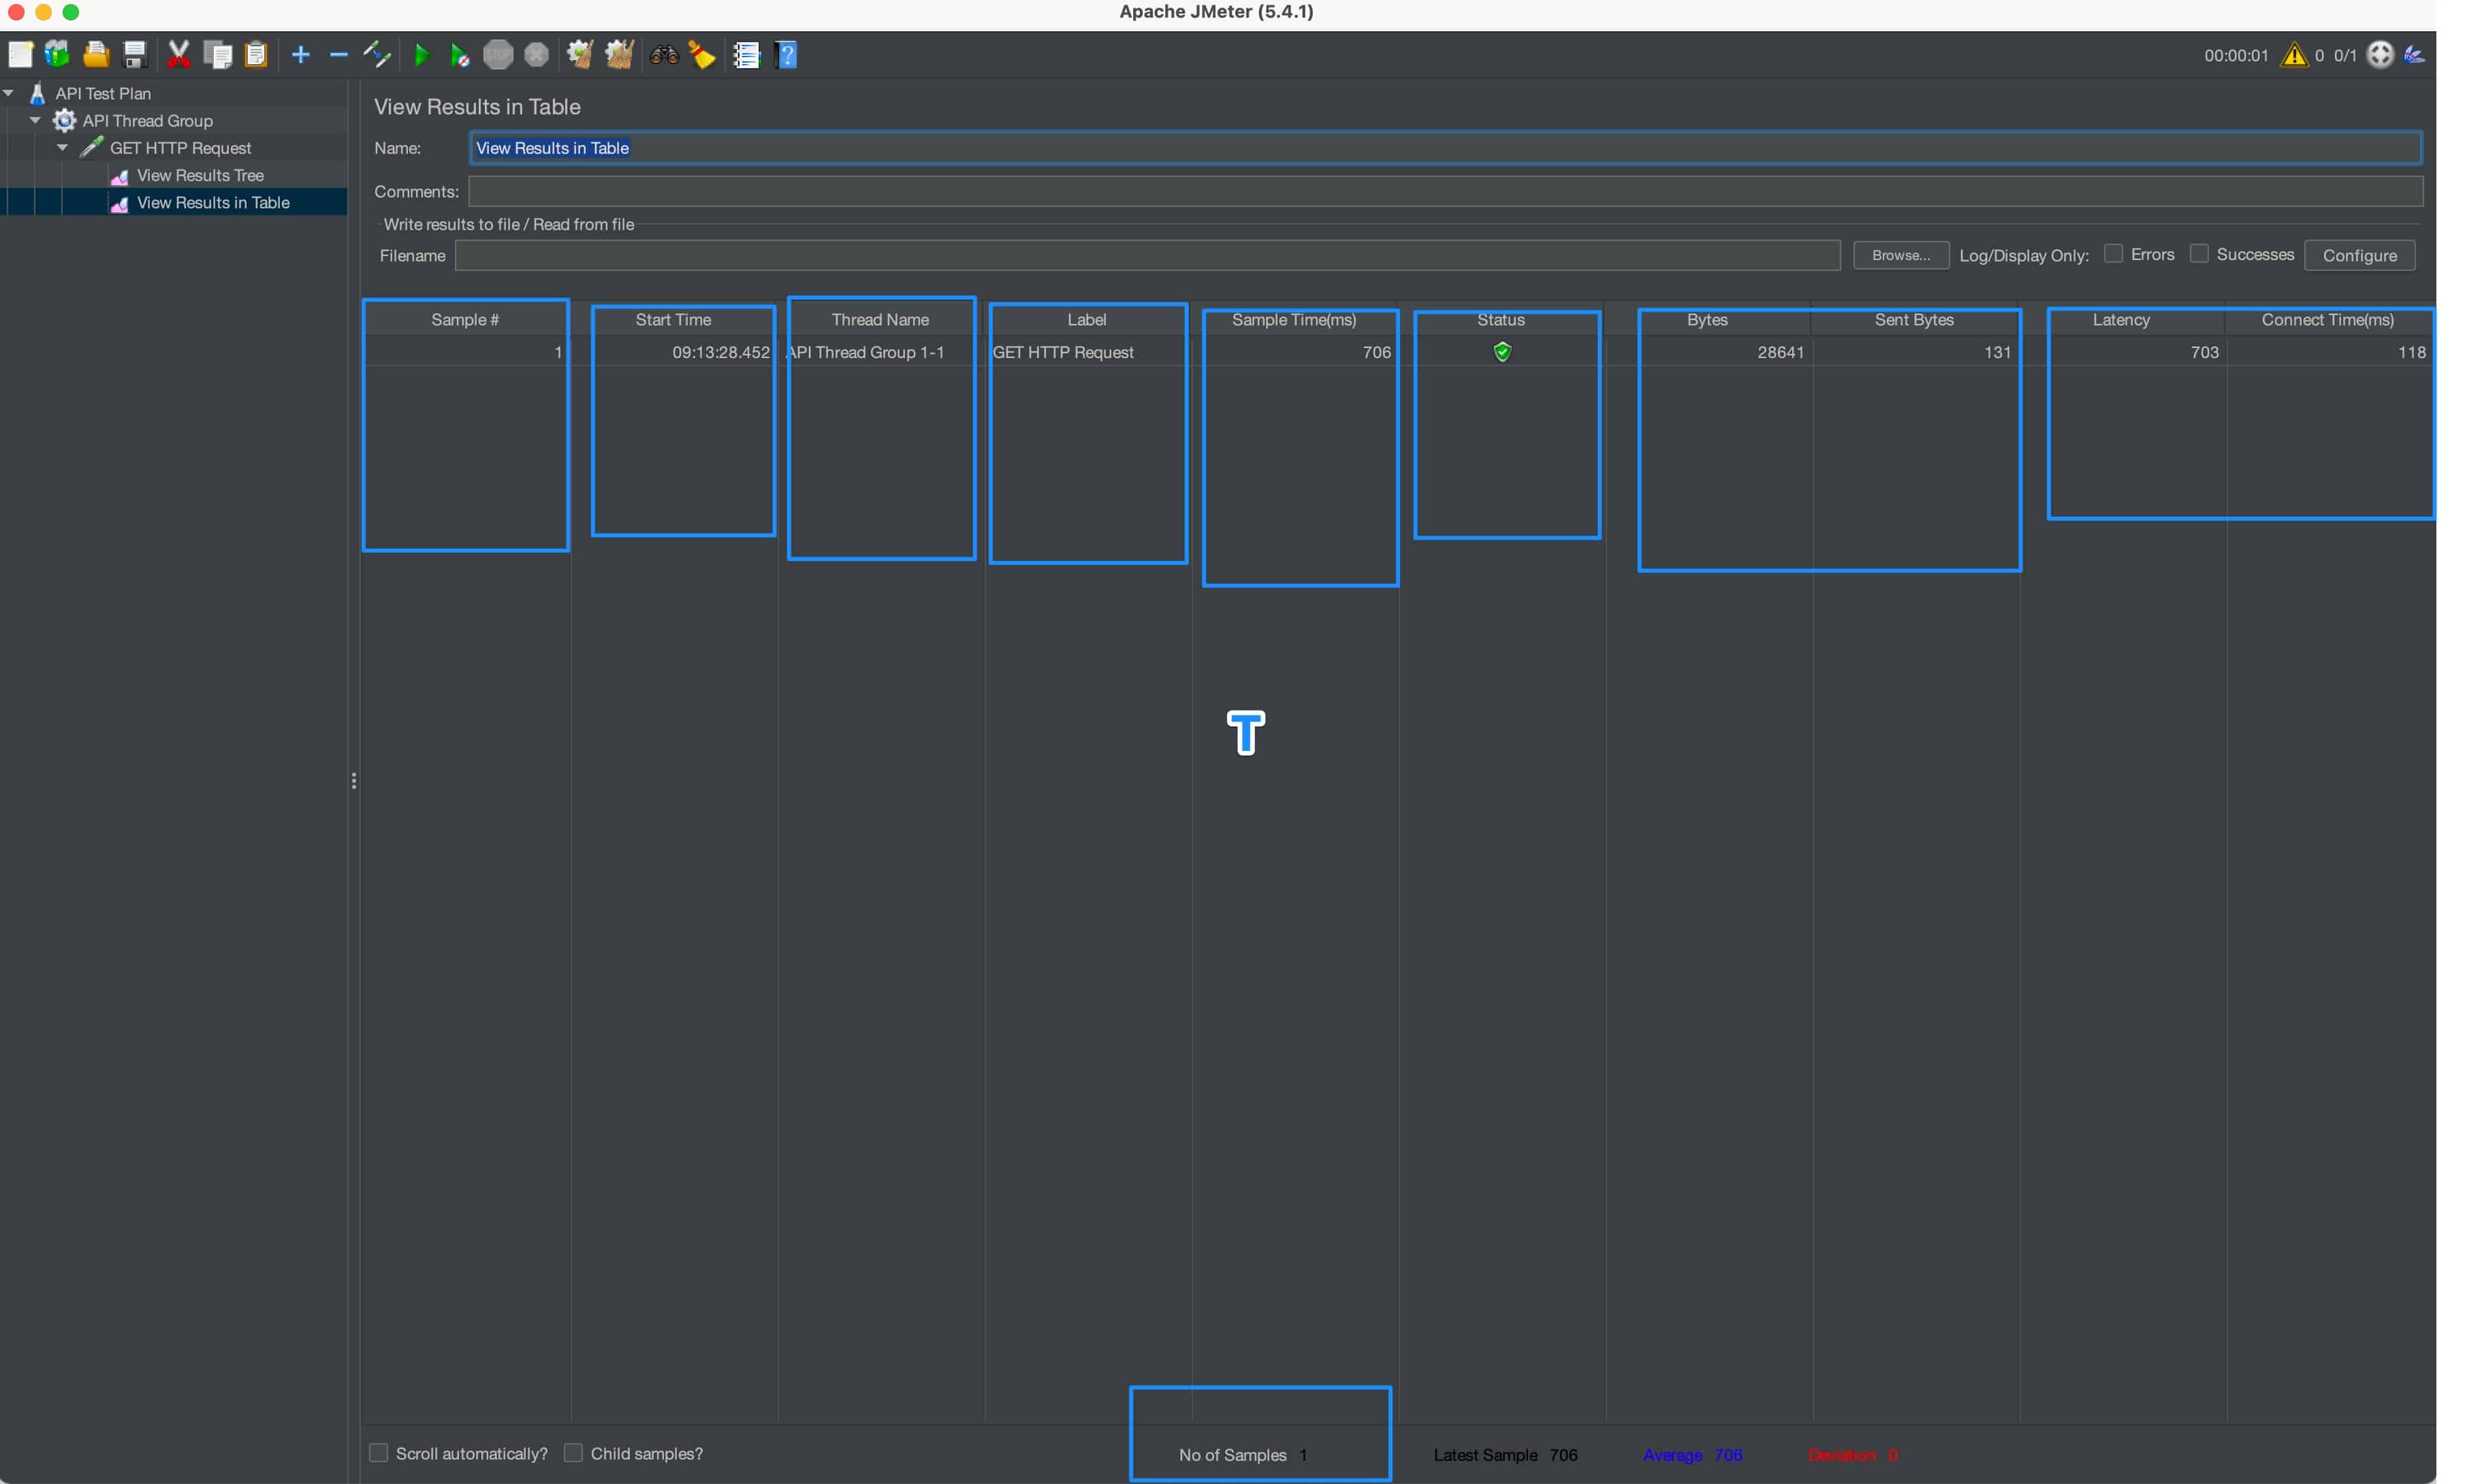Enable the Successes checkbox
Image resolution: width=2465 pixels, height=1484 pixels.
(2199, 254)
